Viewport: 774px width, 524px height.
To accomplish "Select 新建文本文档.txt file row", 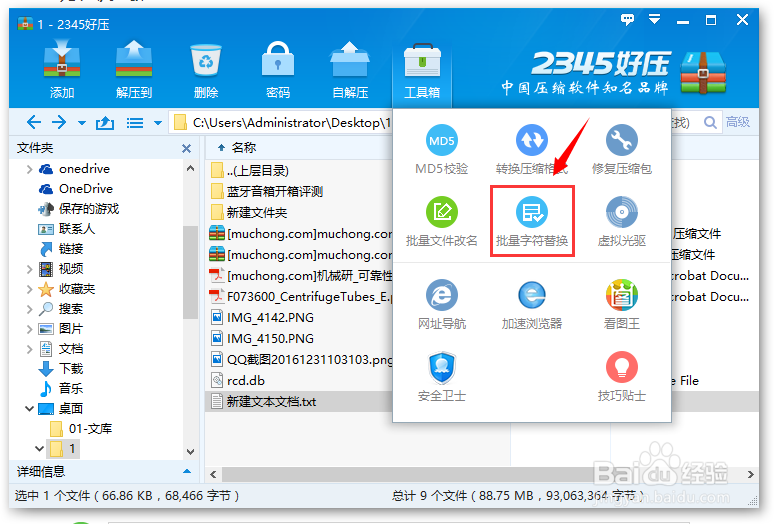I will click(x=299, y=402).
